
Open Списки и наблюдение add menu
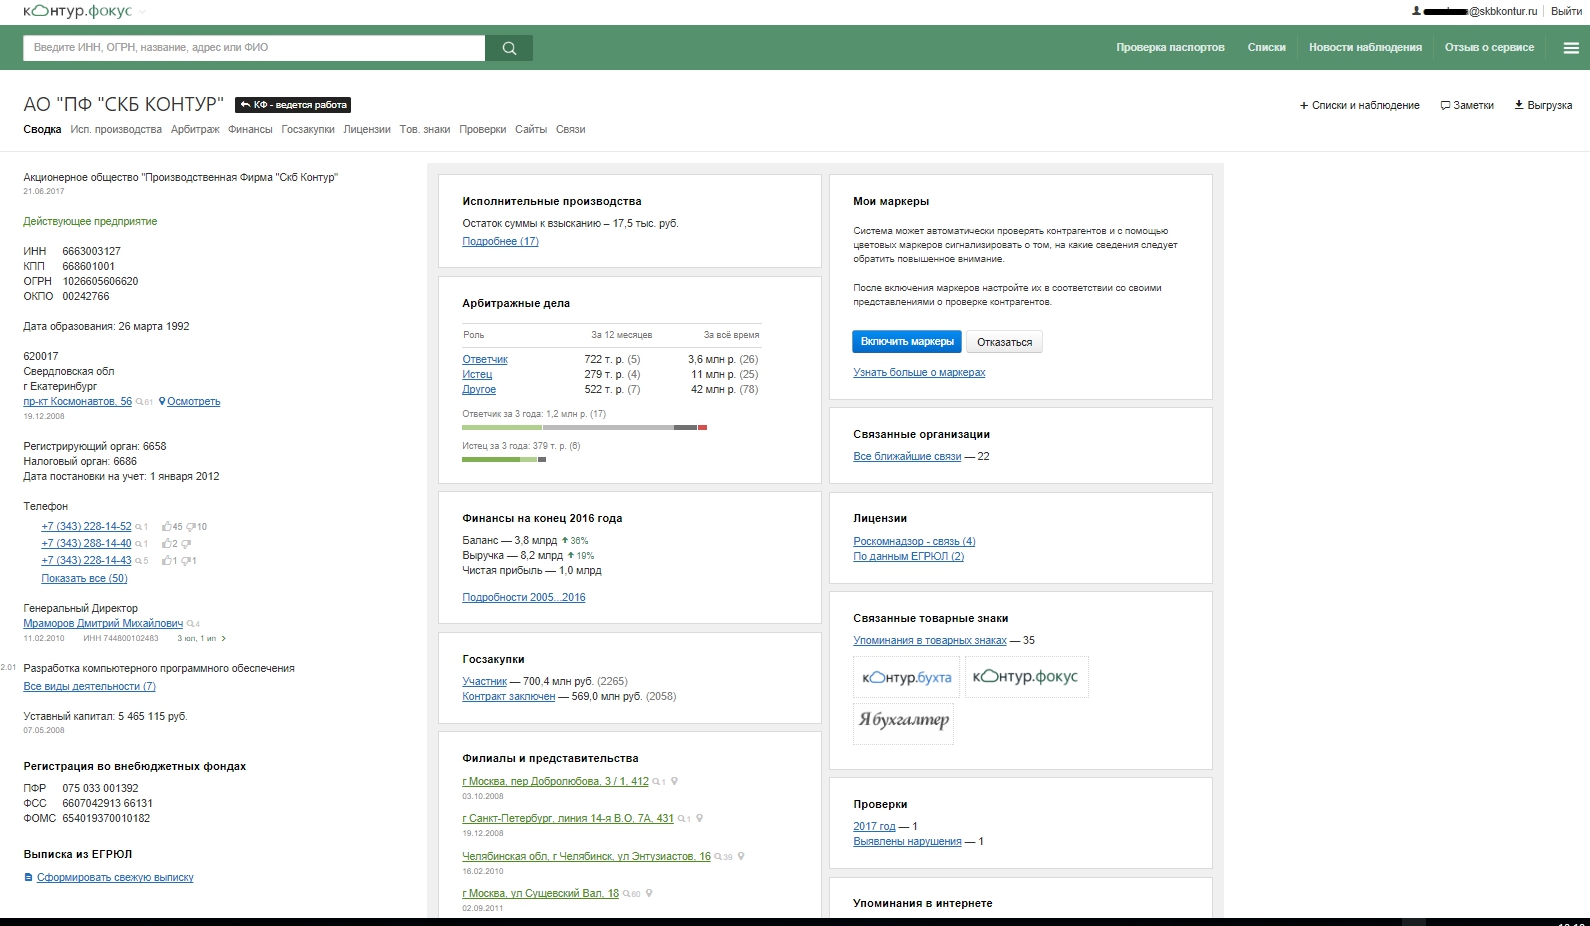(x=1359, y=105)
